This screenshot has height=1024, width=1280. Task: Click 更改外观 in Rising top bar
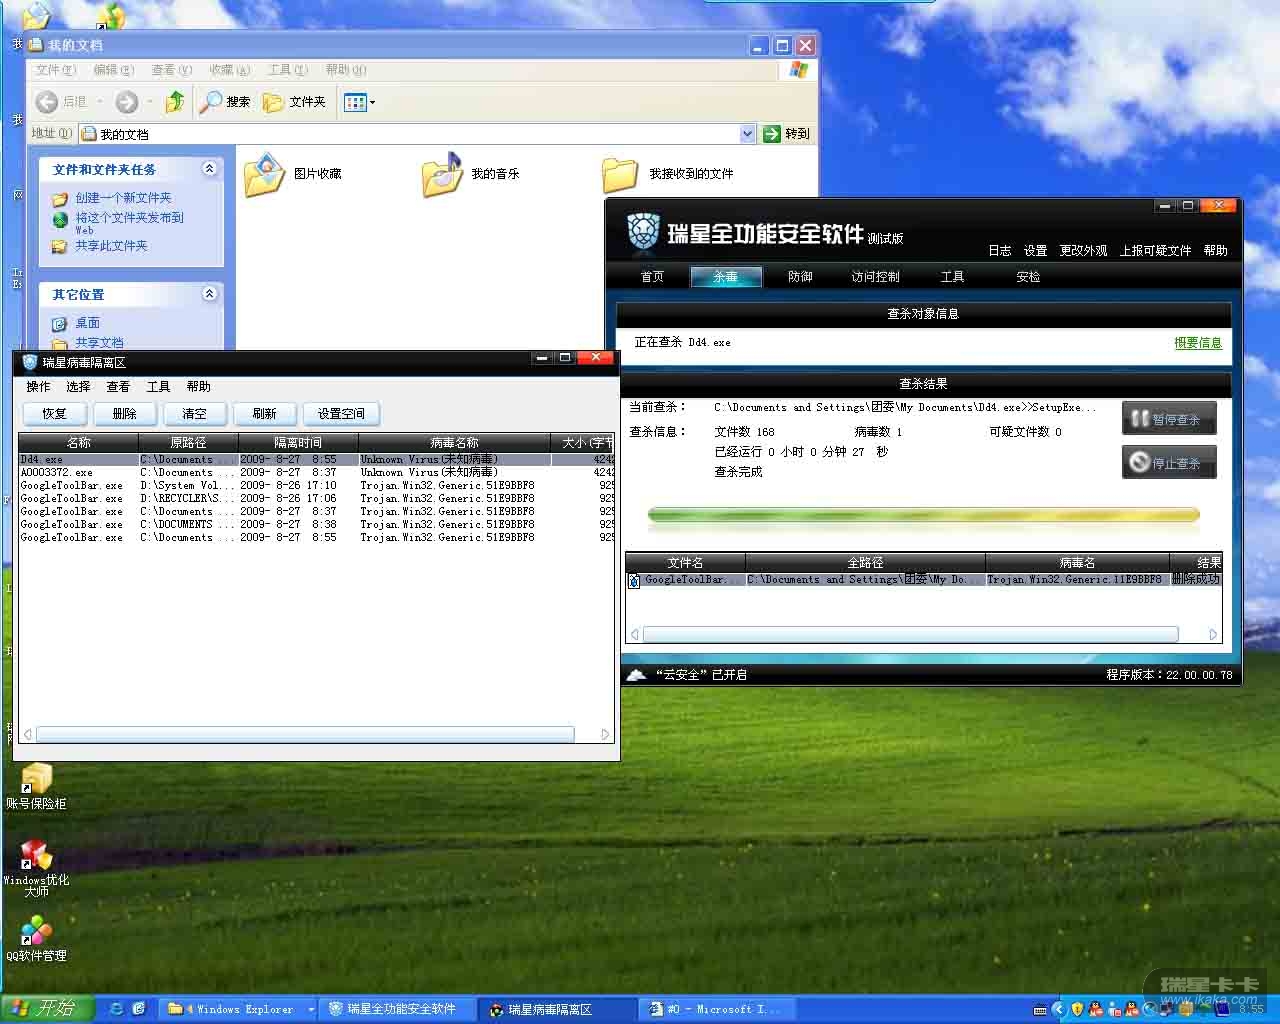(x=1084, y=251)
